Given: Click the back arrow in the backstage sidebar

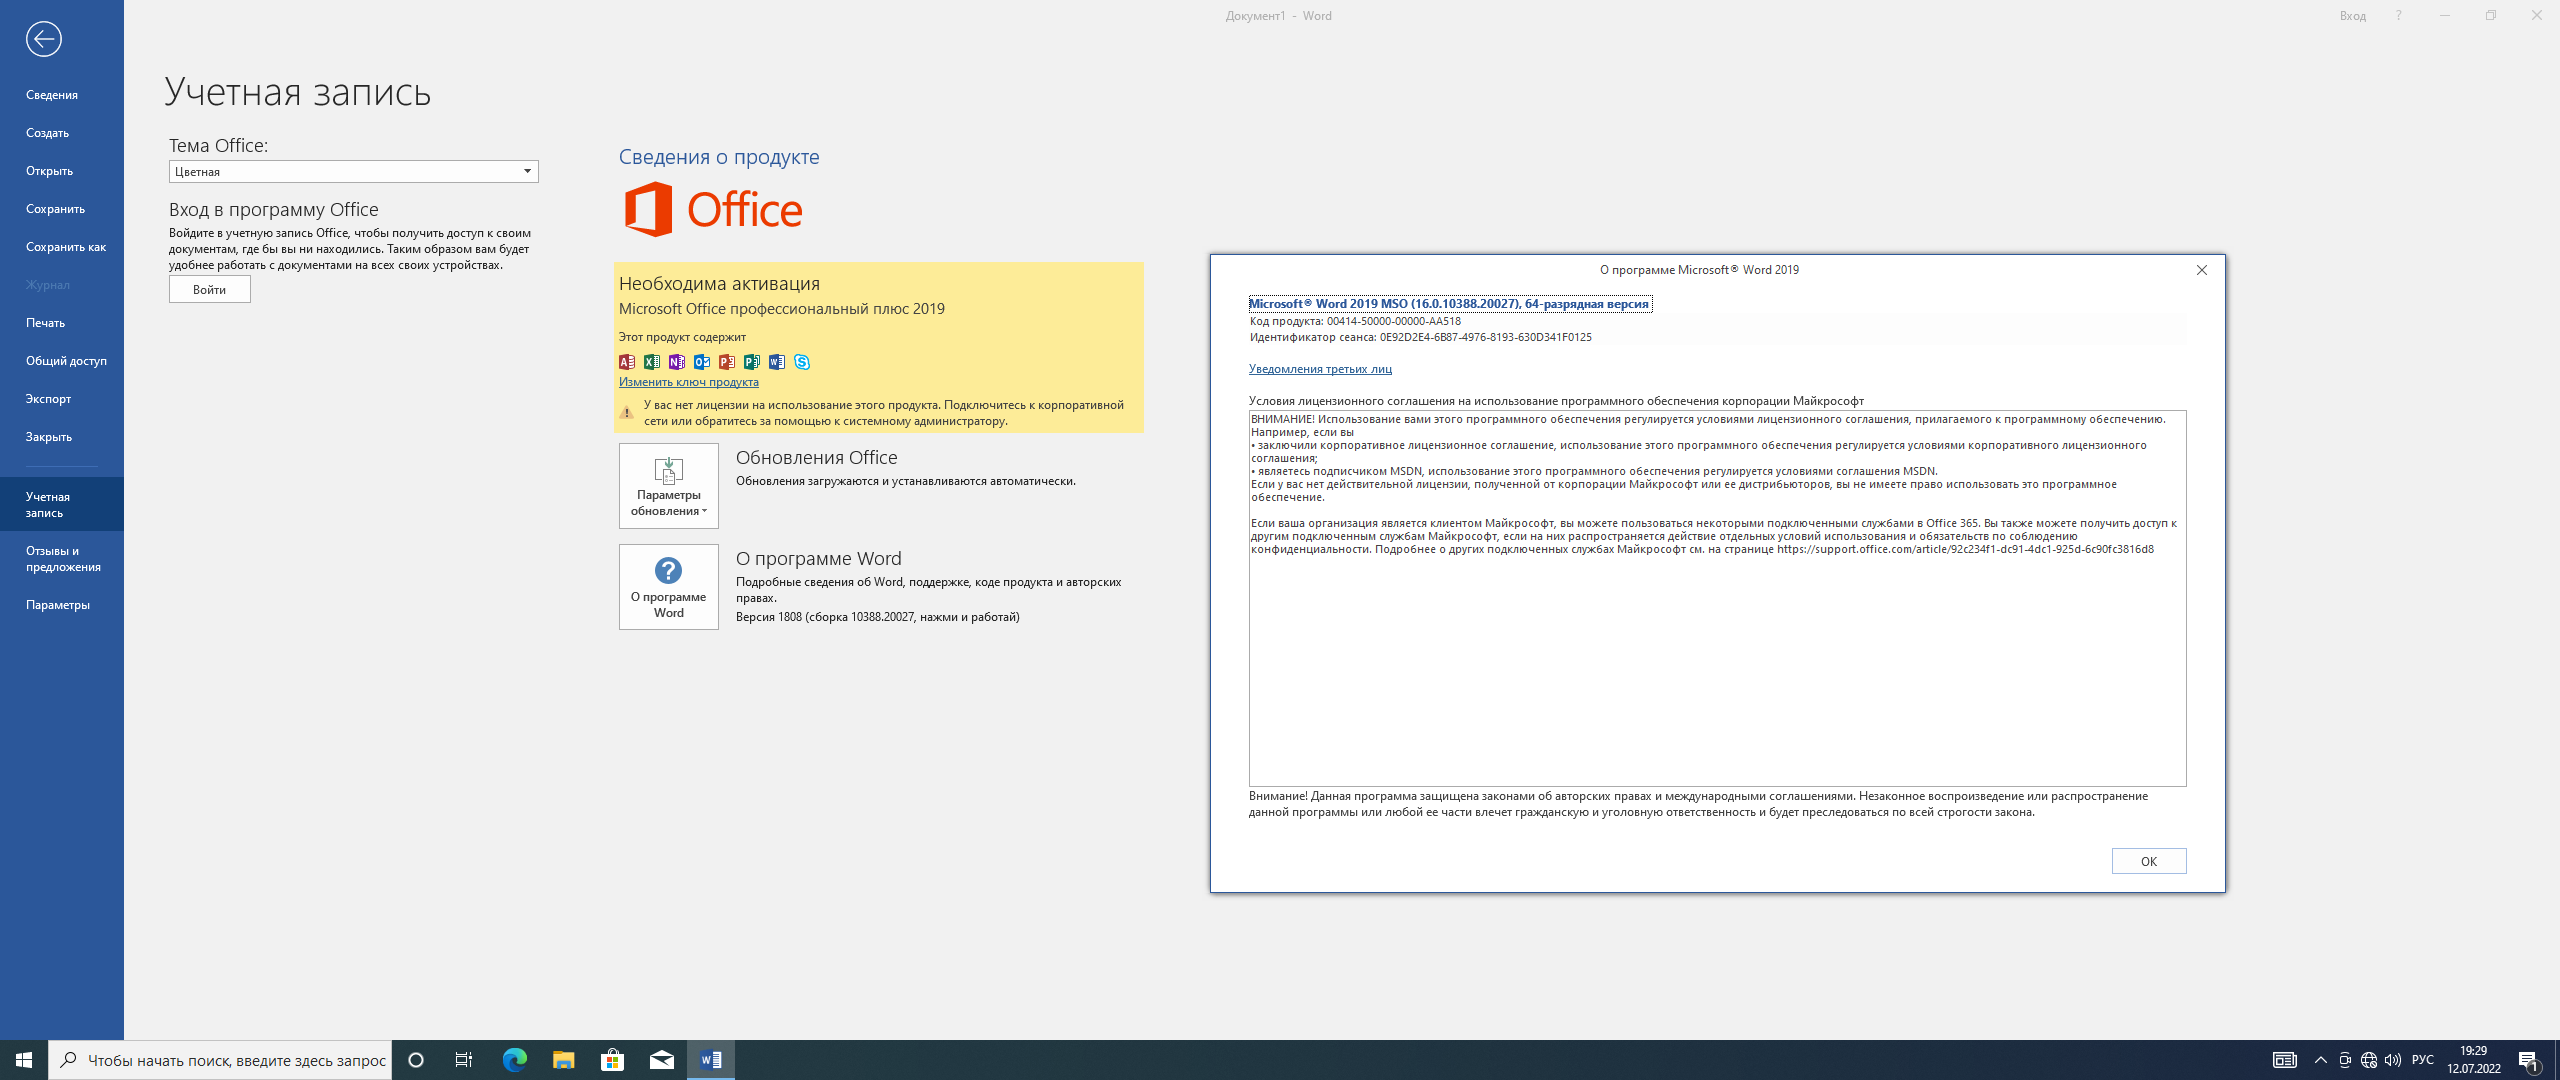Looking at the screenshot, I should (44, 39).
